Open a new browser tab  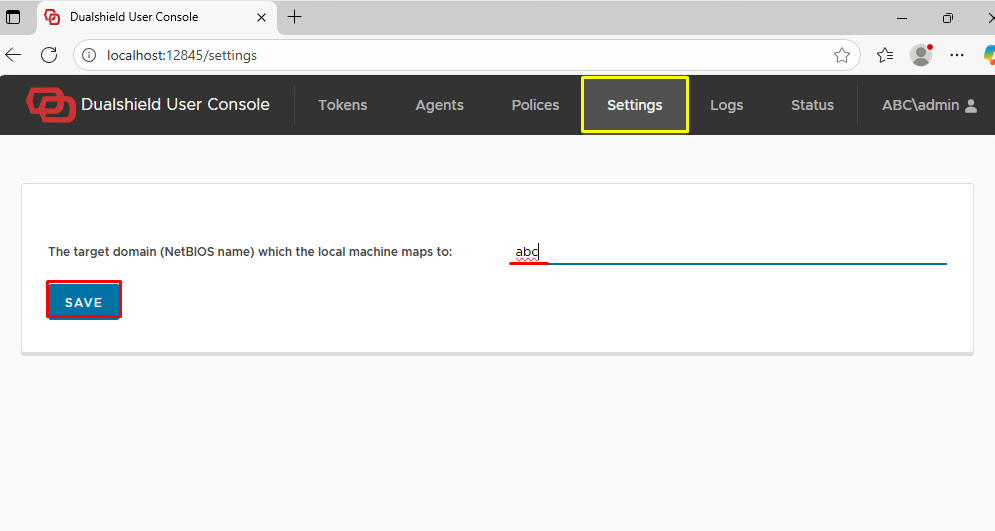tap(295, 17)
